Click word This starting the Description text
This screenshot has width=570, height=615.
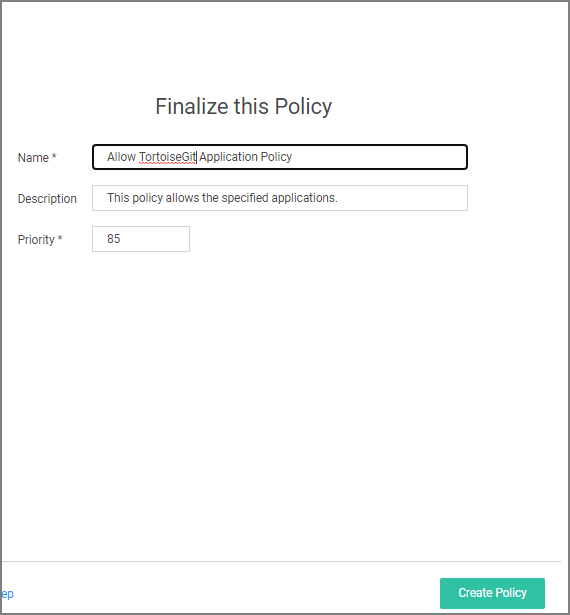point(118,198)
